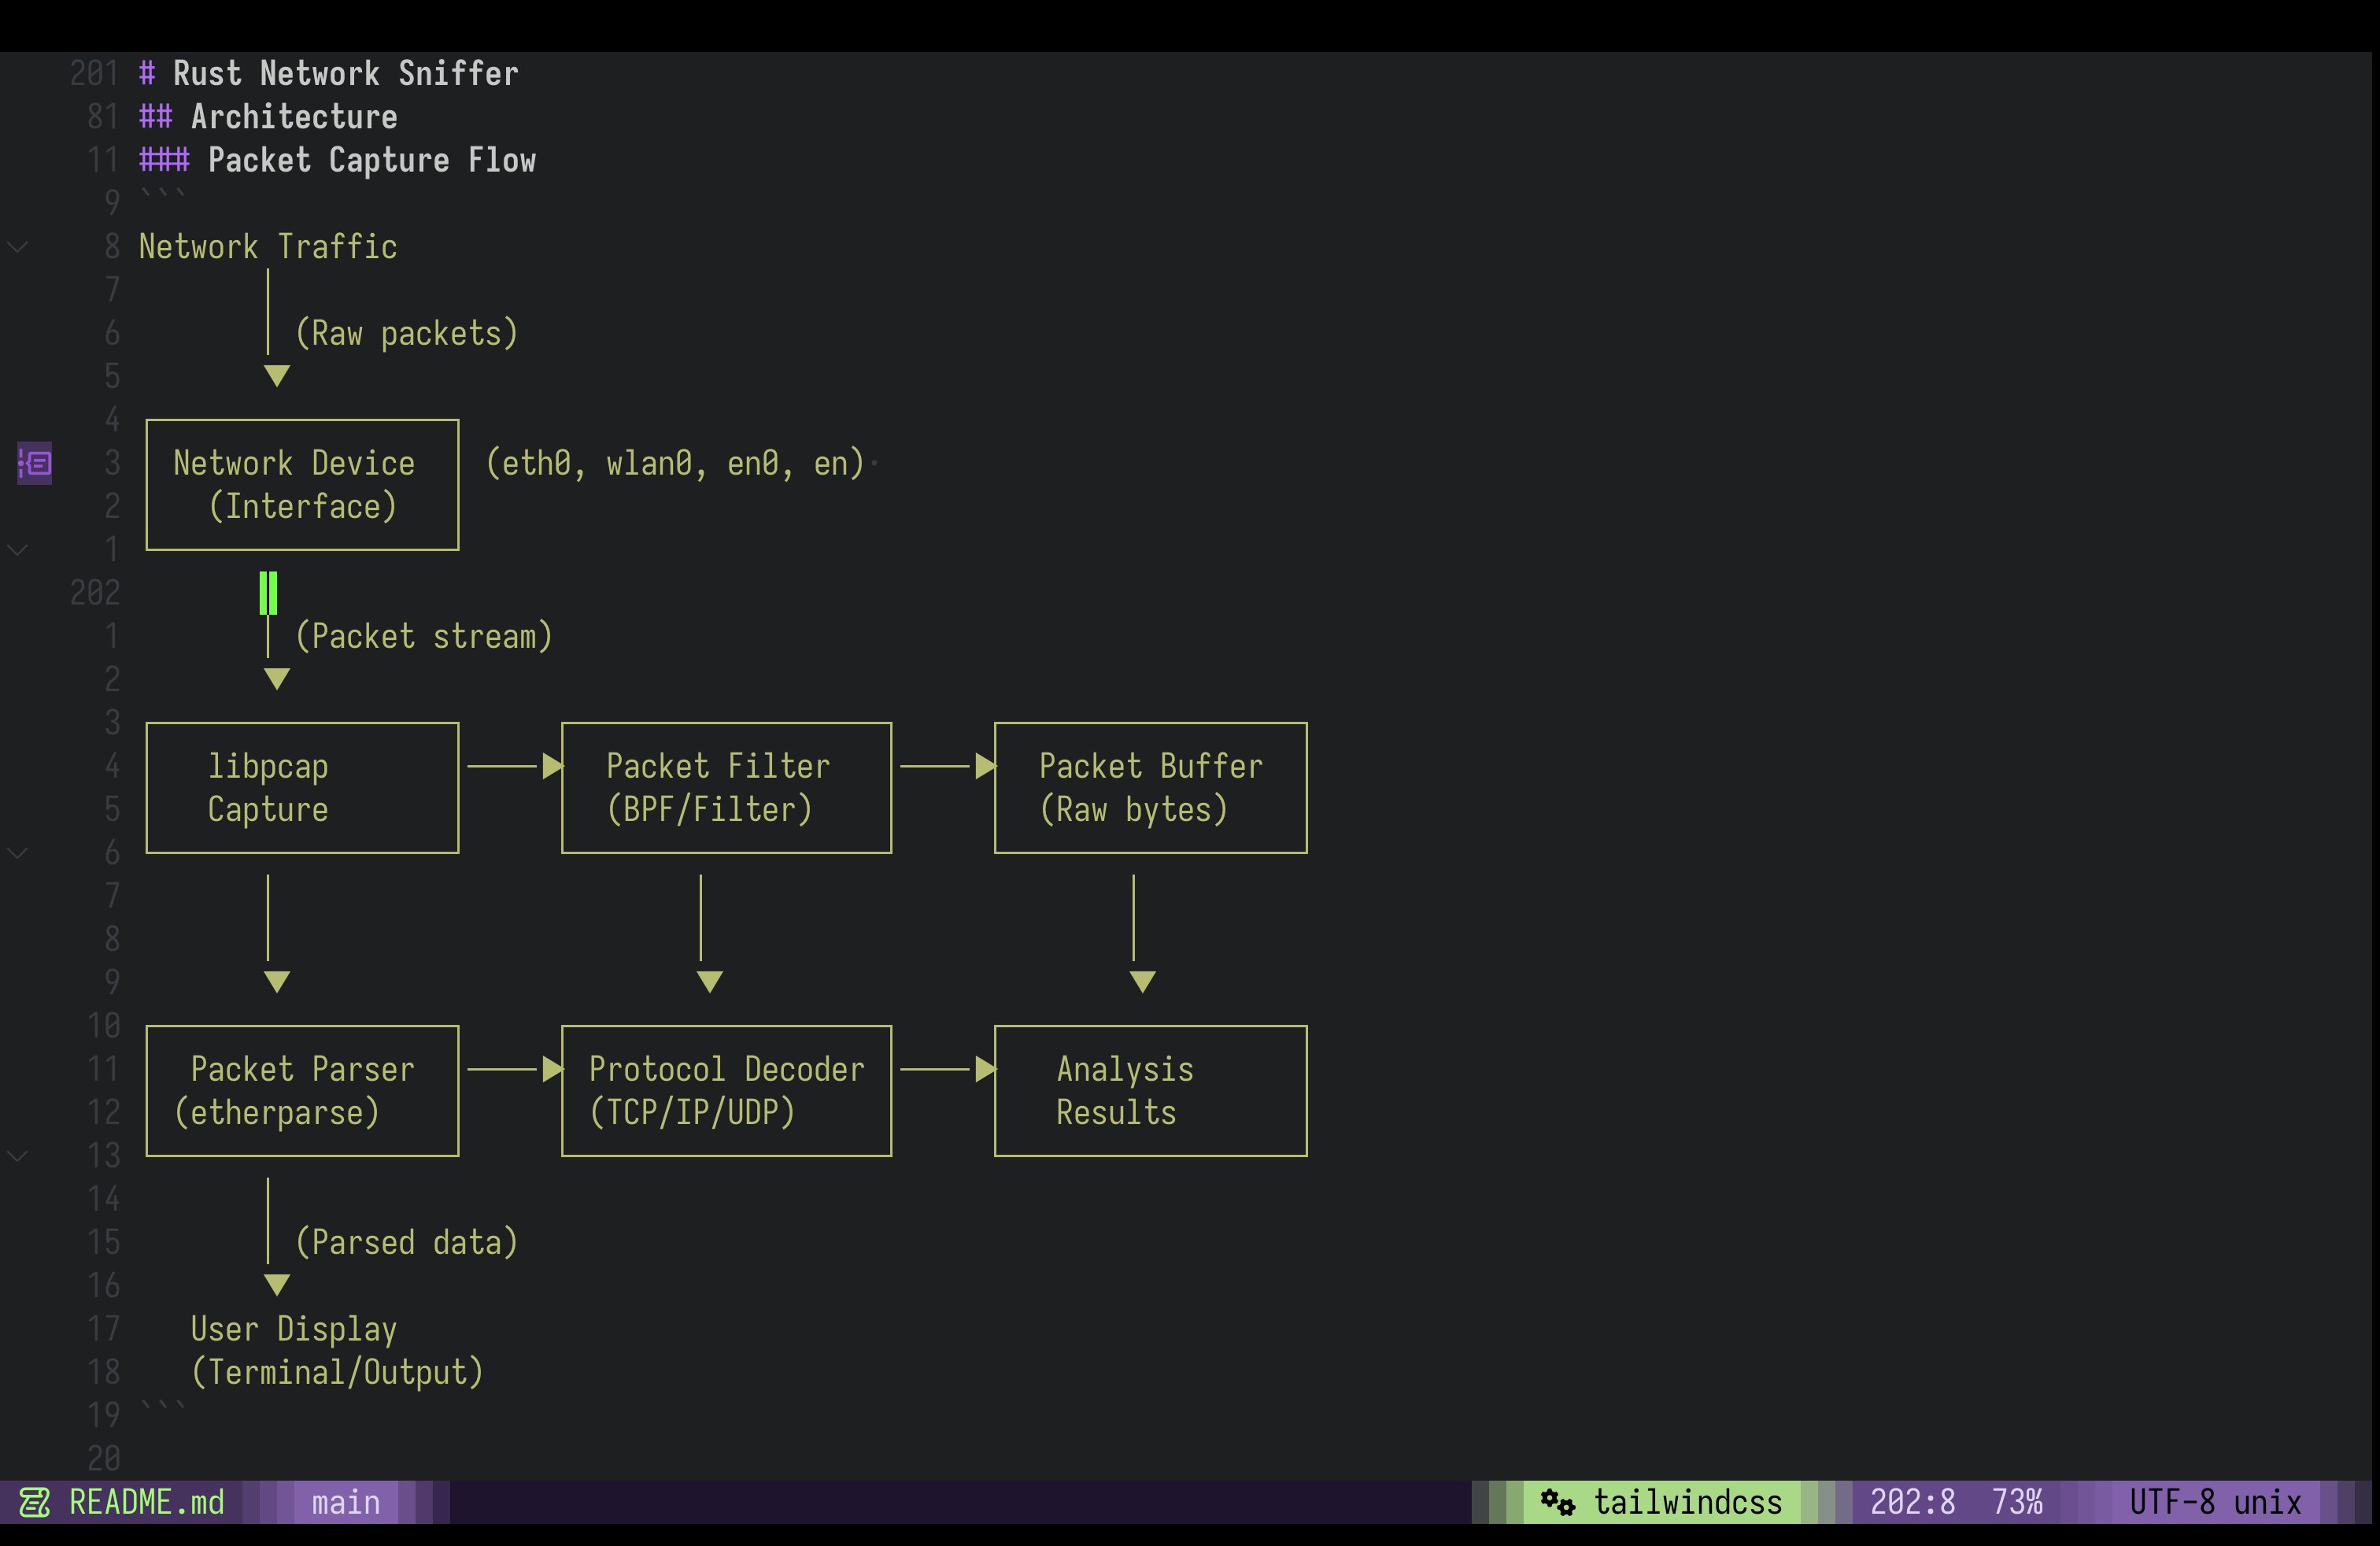
Task: Click the purple outline sign in gutter
Action: (35, 463)
